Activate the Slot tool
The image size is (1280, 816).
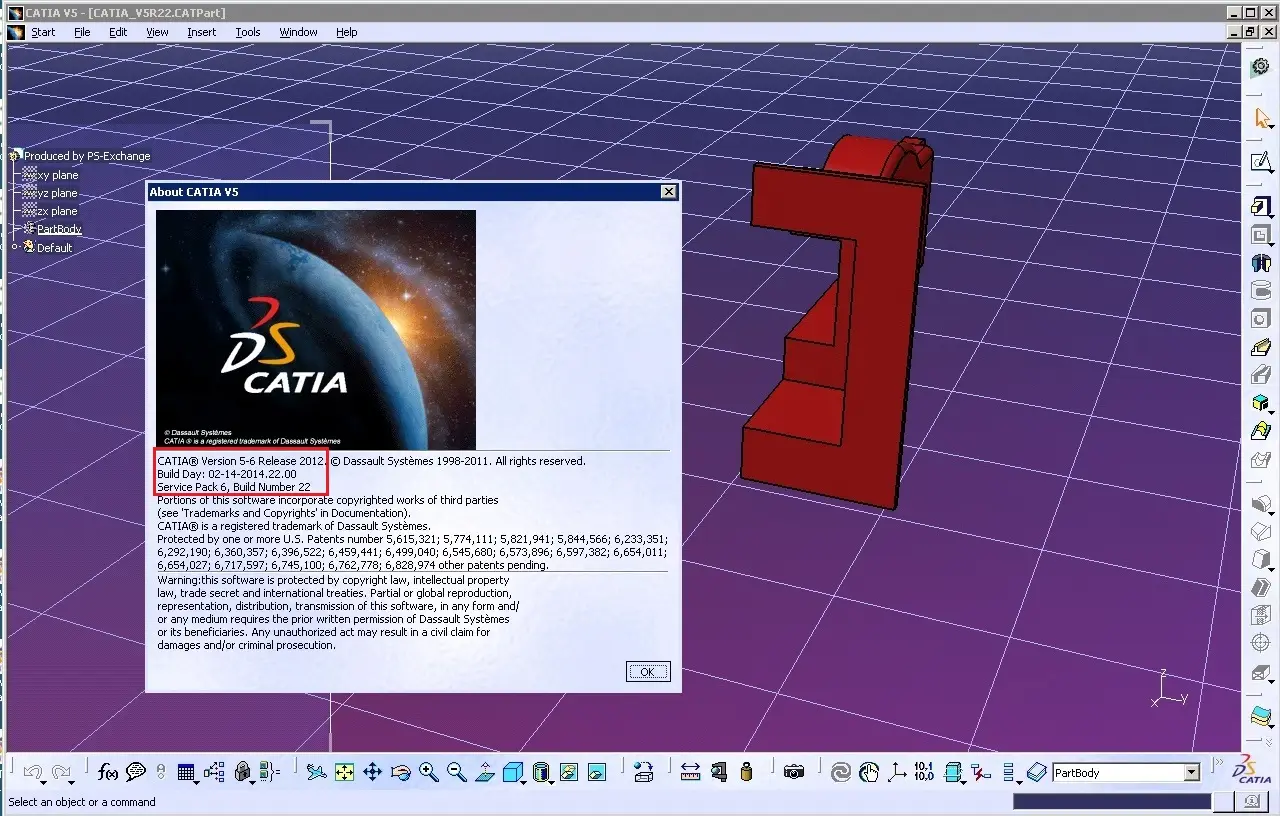click(1261, 375)
